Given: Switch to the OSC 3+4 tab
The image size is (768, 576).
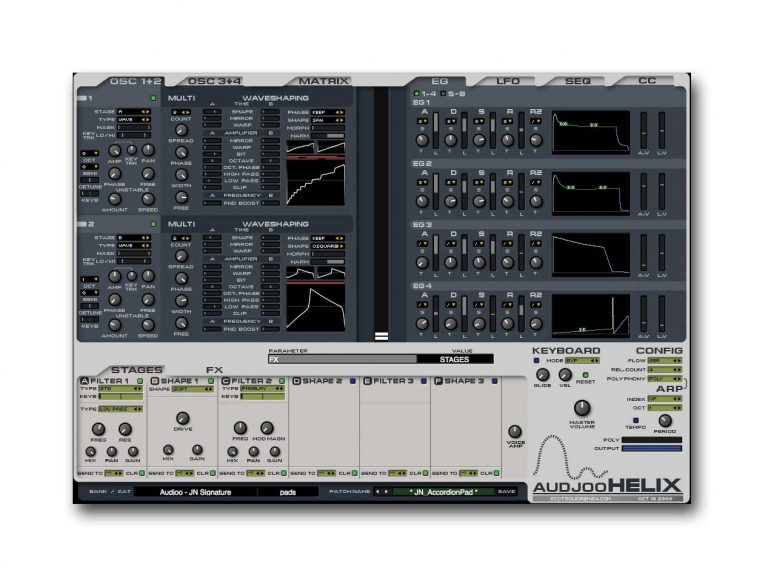Looking at the screenshot, I should coord(215,81).
